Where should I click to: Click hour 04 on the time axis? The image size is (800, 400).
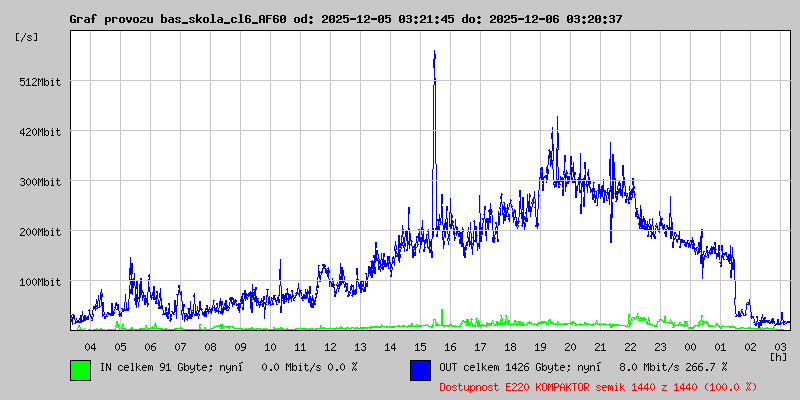tap(90, 346)
